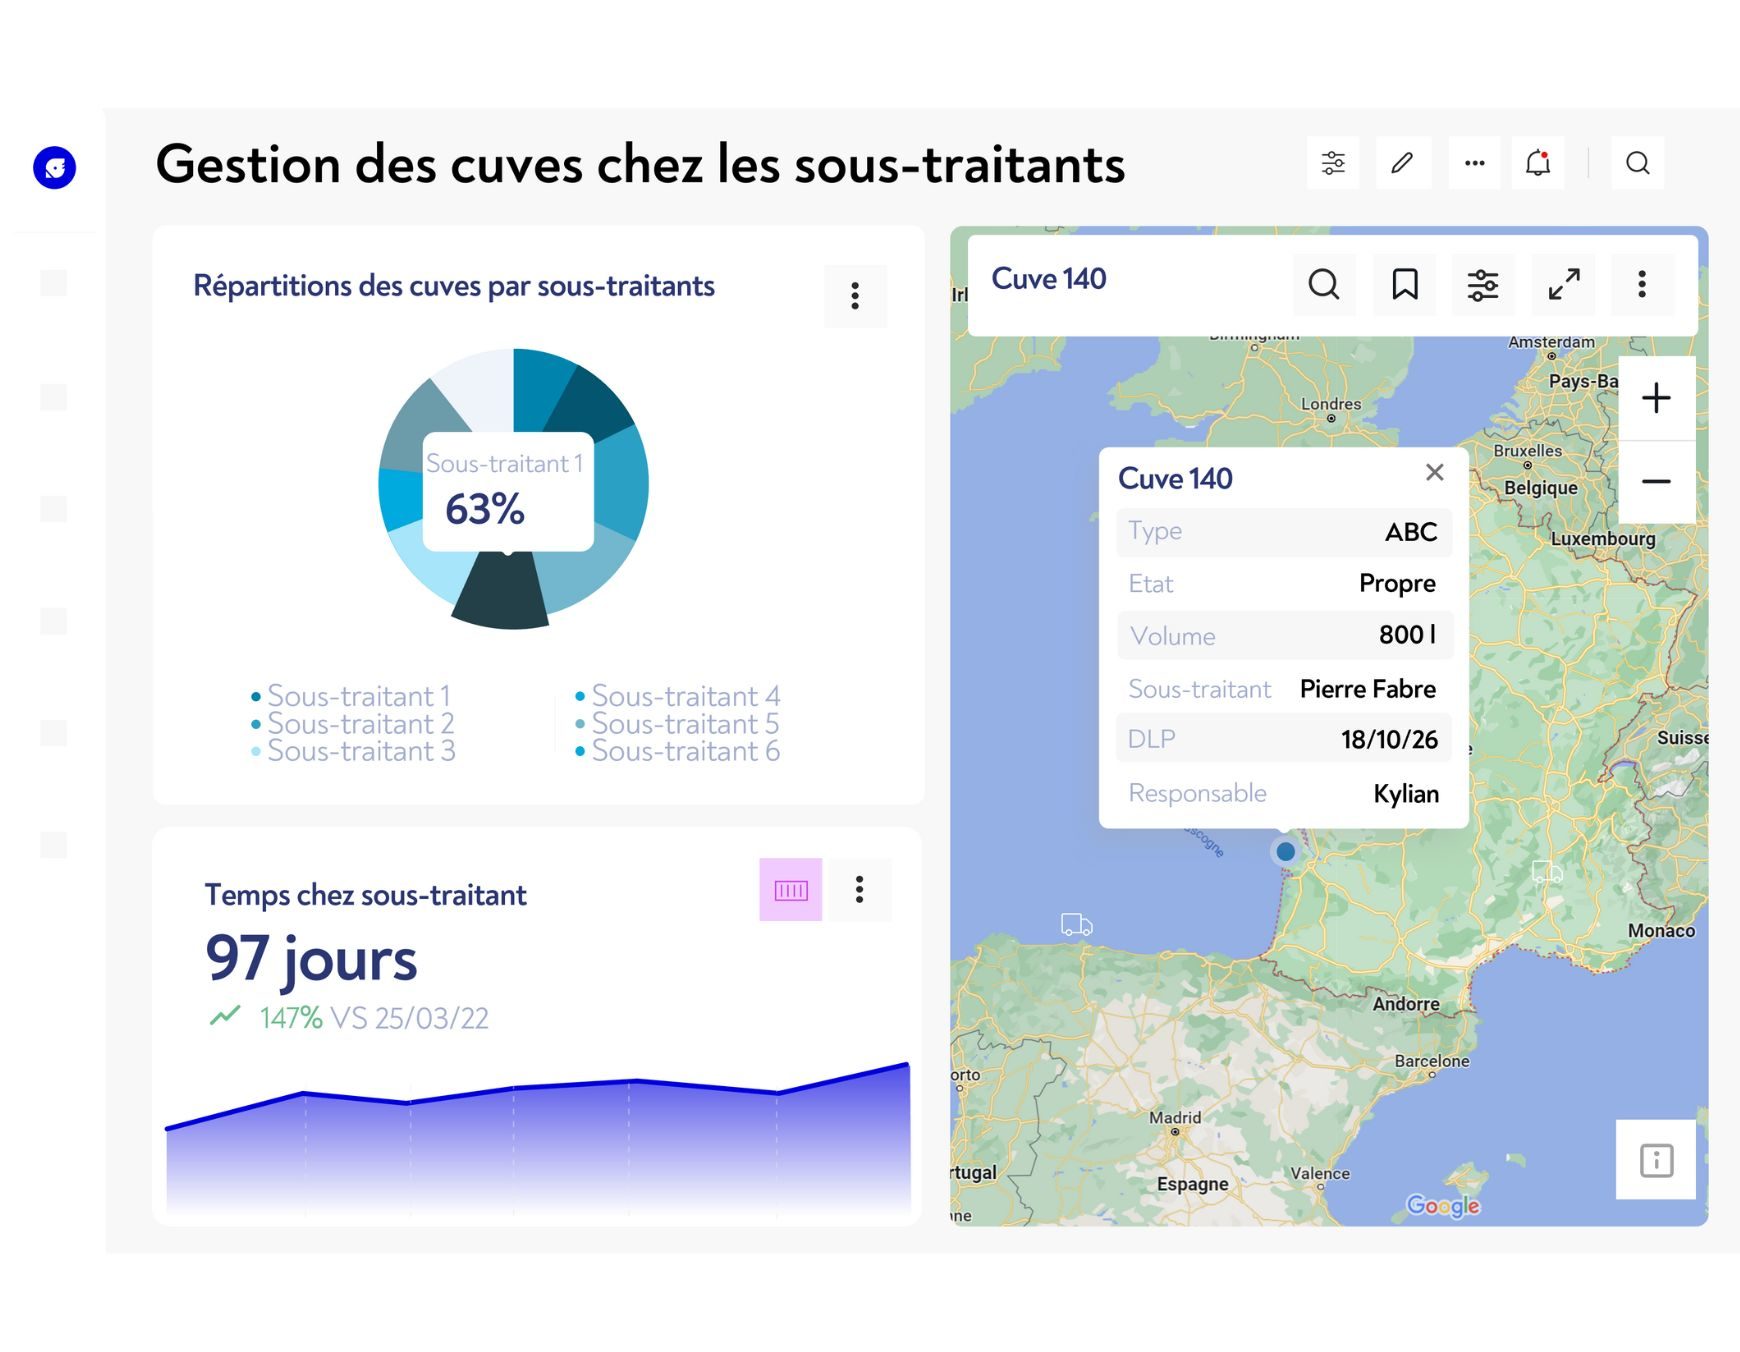Toggle Sous-traitant 4 in the pie legend
Image resolution: width=1740 pixels, height=1352 pixels.
click(x=684, y=696)
